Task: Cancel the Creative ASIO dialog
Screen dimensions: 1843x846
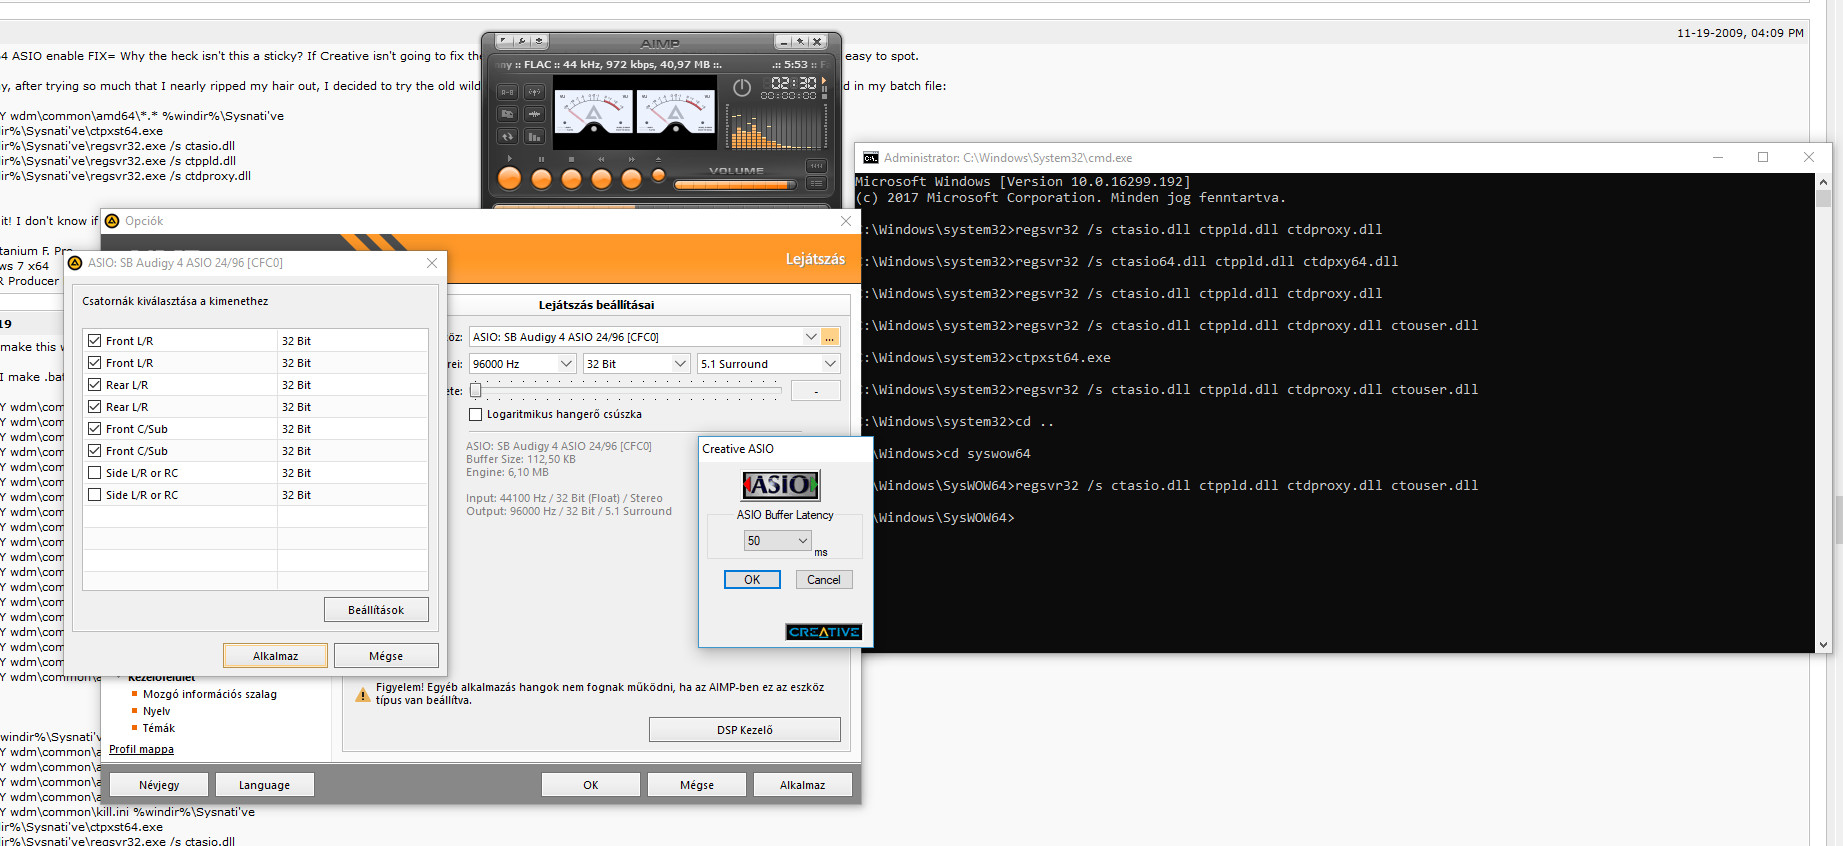Action: [824, 580]
